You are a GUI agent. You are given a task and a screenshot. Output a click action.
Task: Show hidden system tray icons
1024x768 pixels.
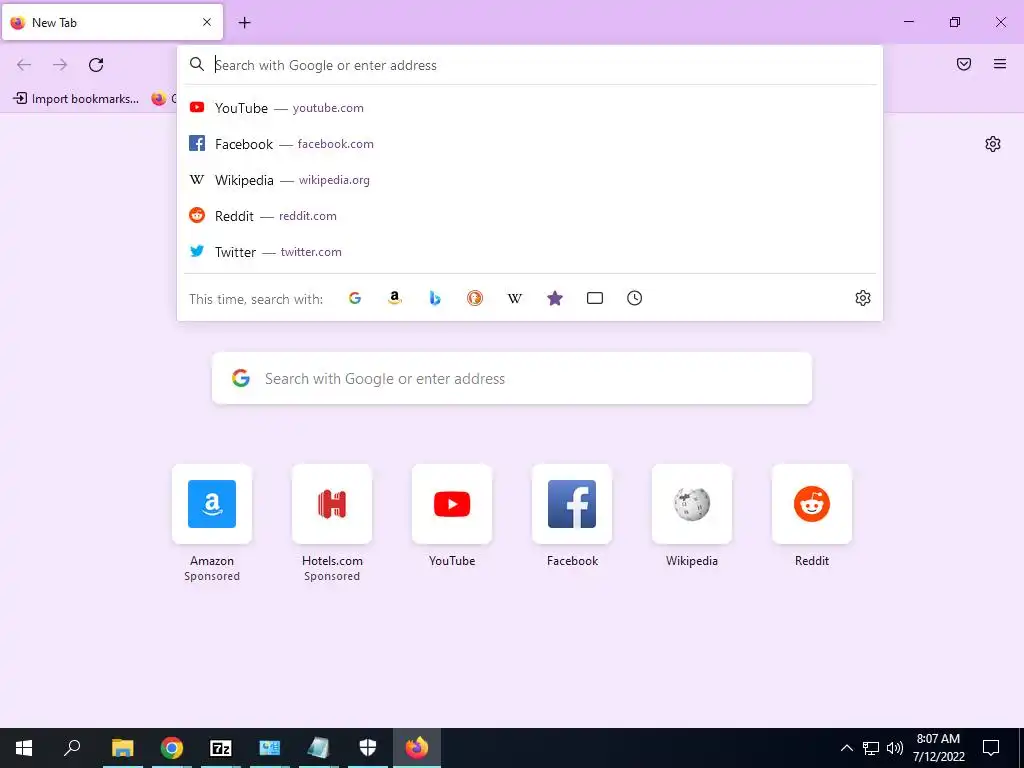tap(846, 748)
